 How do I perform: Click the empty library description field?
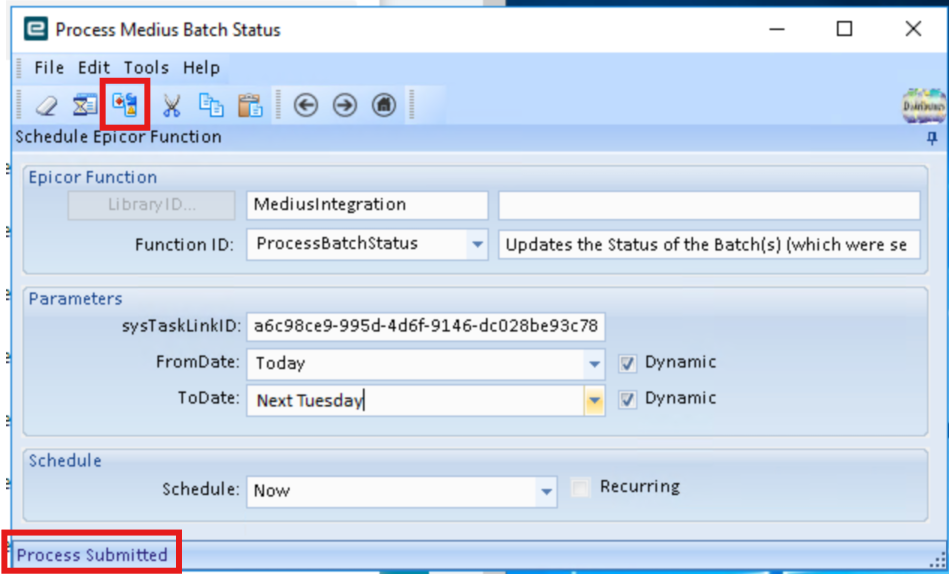(x=709, y=205)
